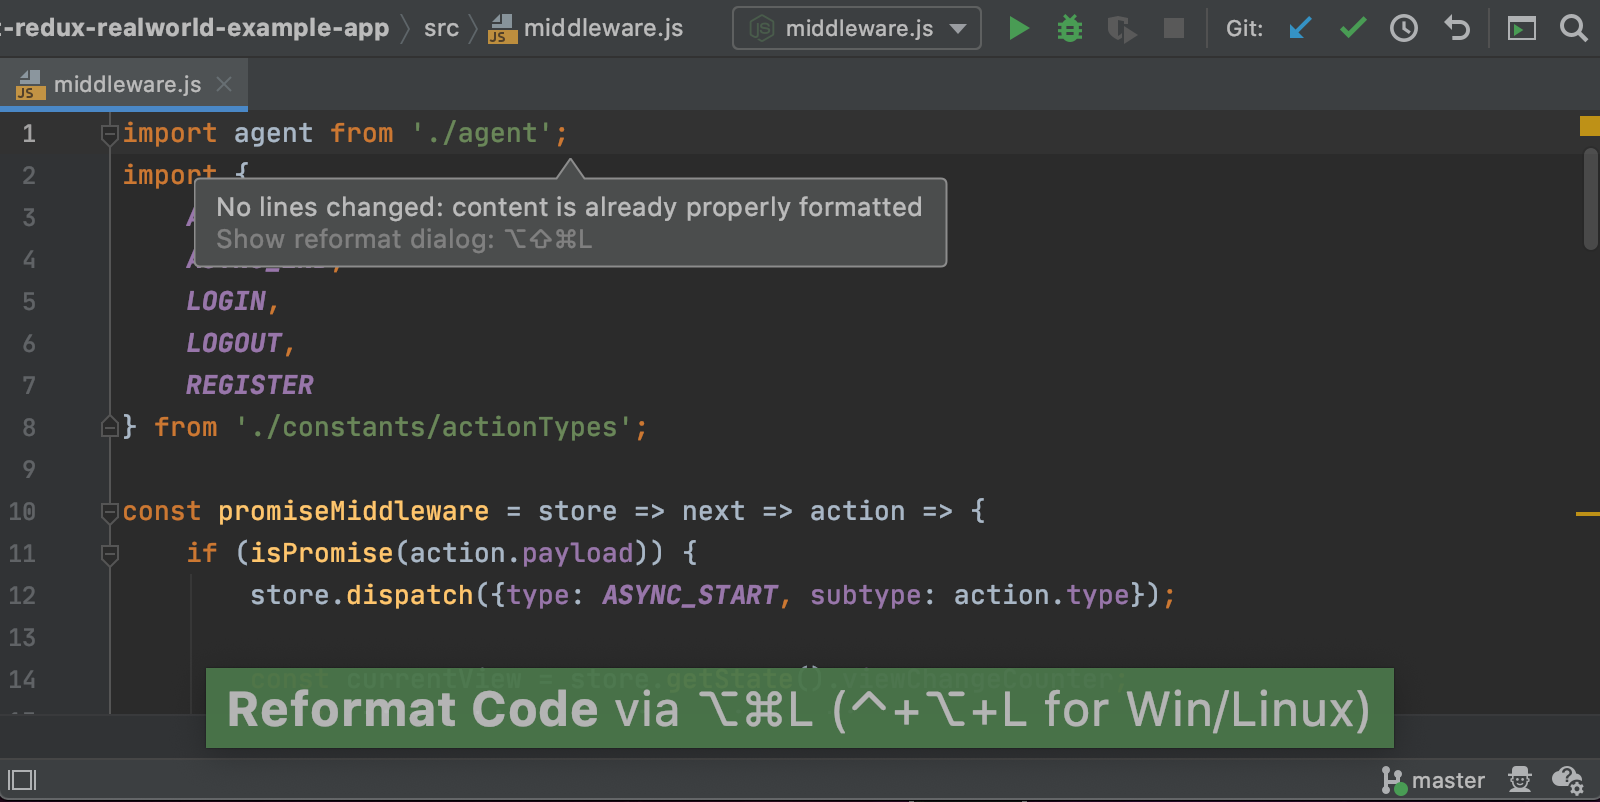The height and width of the screenshot is (802, 1600).
Task: Click the Git: label in the toolbar
Action: 1245,29
